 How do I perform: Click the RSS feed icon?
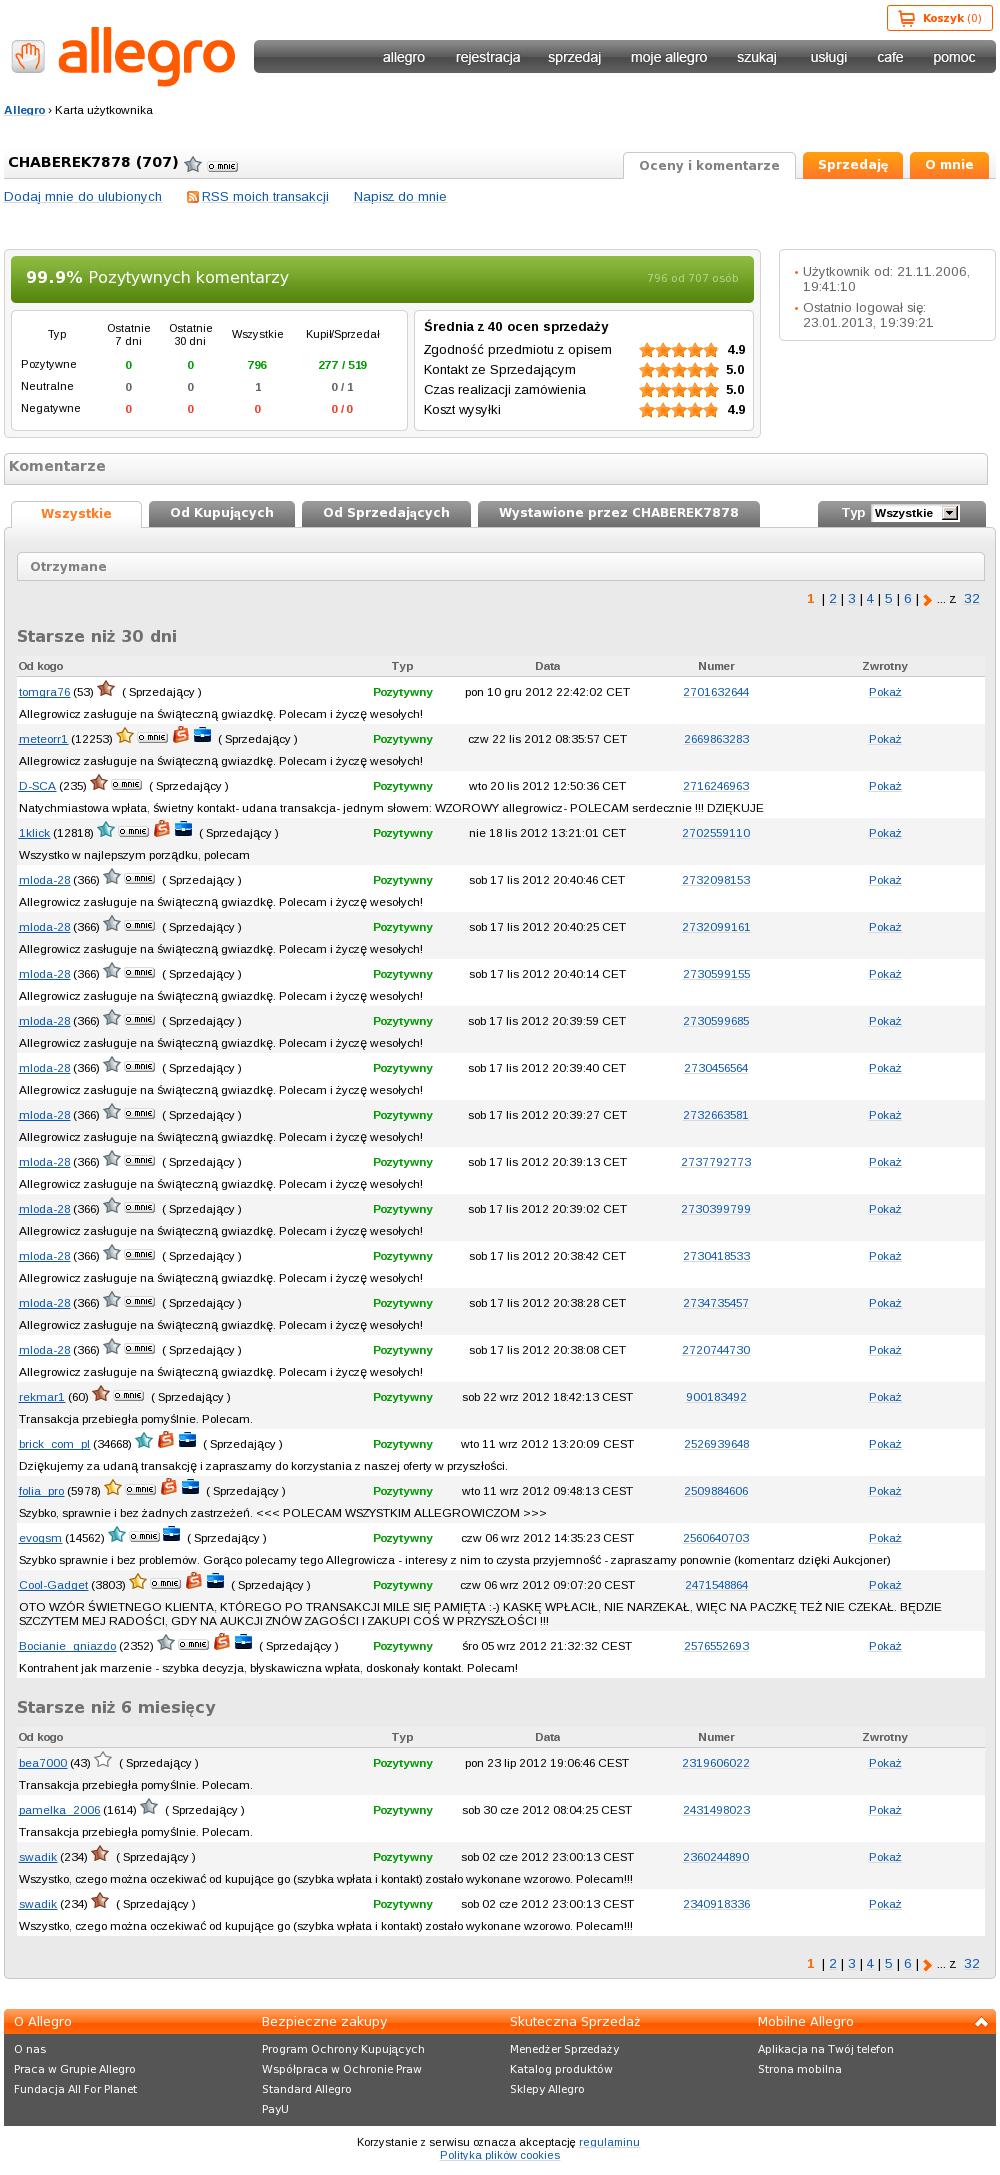point(193,197)
